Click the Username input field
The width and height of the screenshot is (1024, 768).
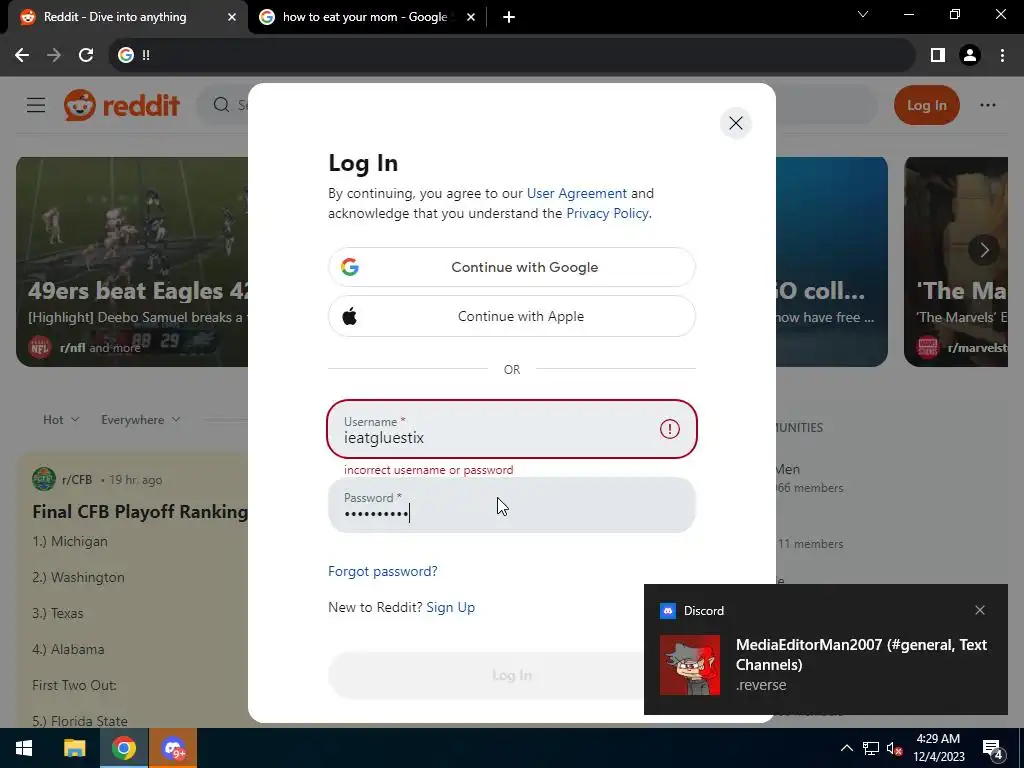[x=511, y=429]
